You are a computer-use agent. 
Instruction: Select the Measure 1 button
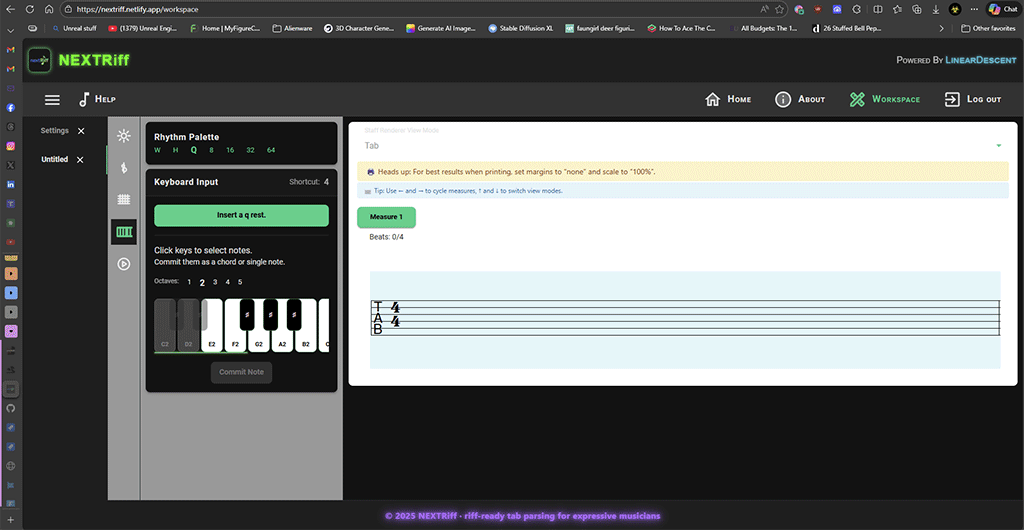pos(386,217)
